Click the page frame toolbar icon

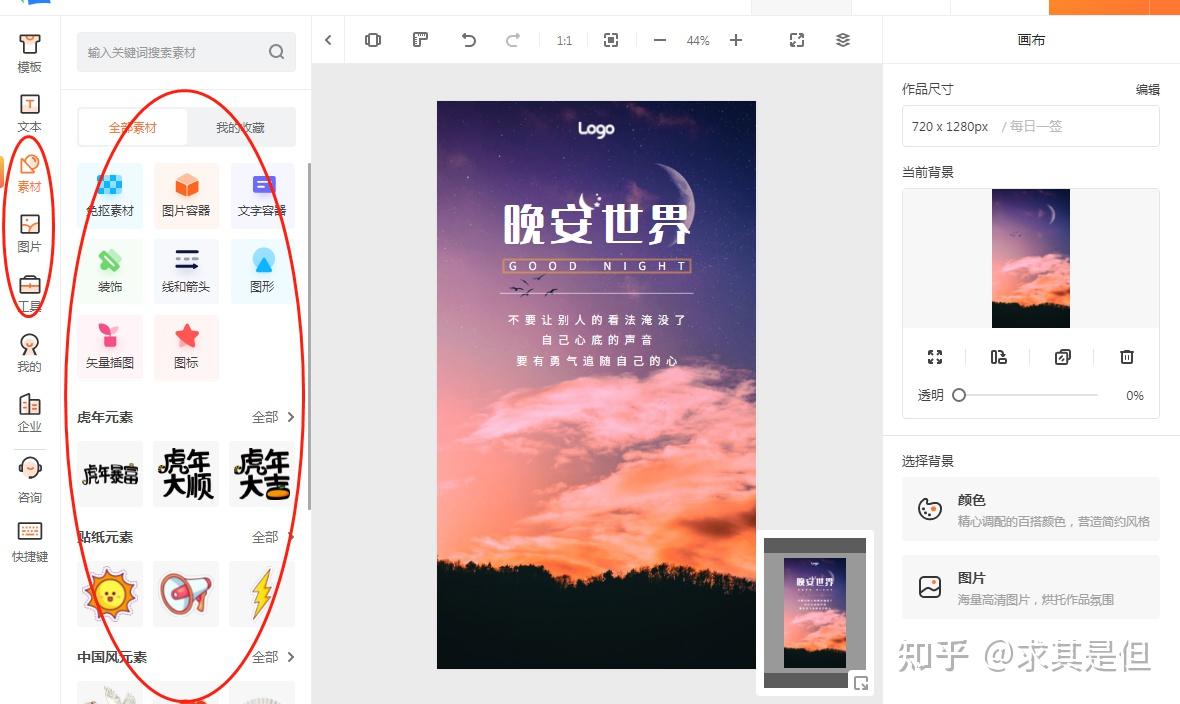click(373, 40)
